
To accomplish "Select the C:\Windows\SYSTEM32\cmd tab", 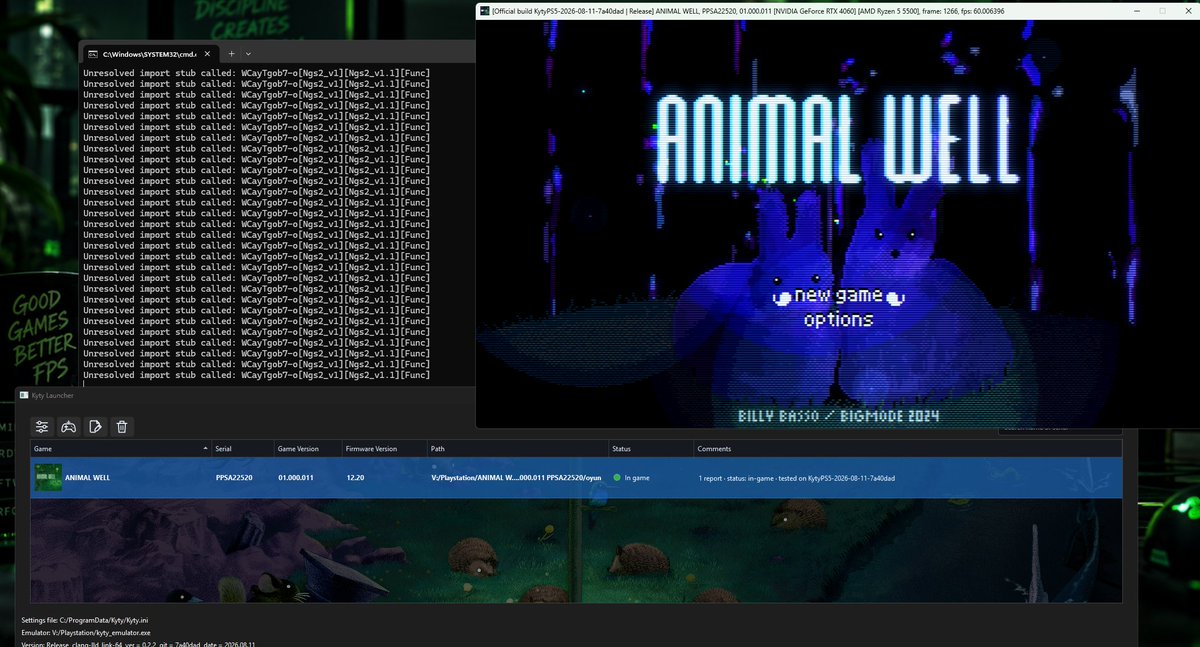I will click(150, 53).
